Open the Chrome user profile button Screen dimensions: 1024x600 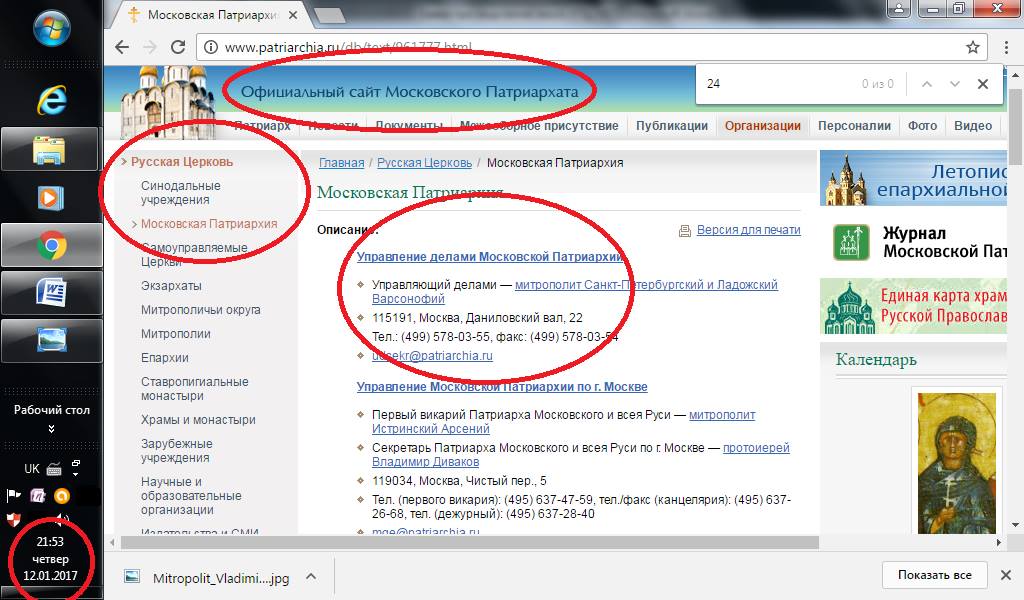899,8
